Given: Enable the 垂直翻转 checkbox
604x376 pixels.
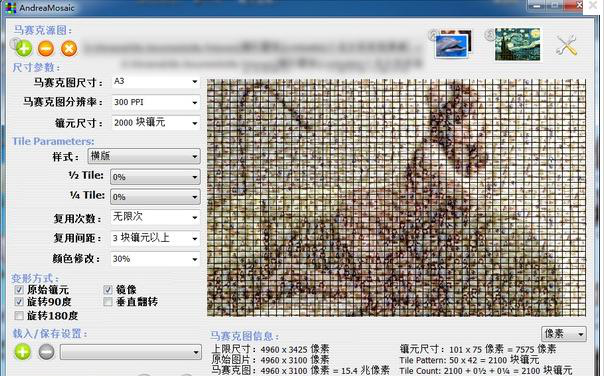Looking at the screenshot, I should tap(108, 302).
